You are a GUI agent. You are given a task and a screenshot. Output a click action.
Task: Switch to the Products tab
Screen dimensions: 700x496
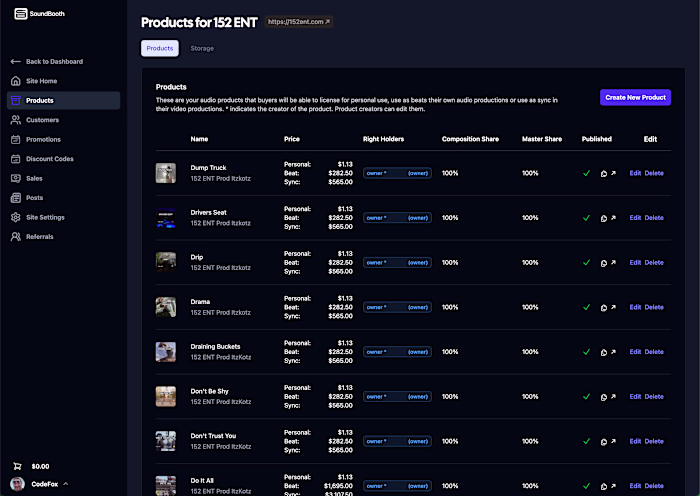coord(160,48)
